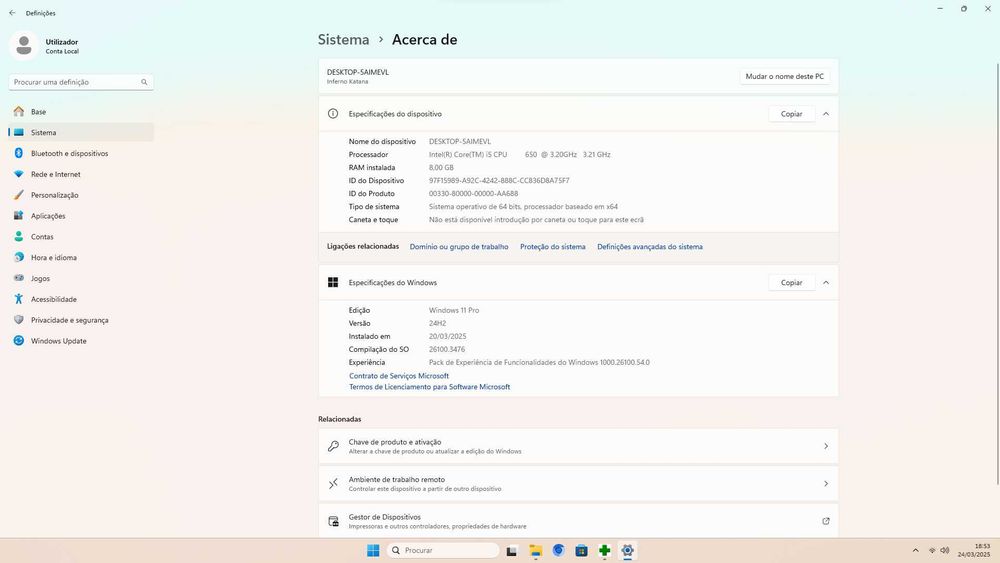Click the search magnifier in the settings box

[x=144, y=82]
